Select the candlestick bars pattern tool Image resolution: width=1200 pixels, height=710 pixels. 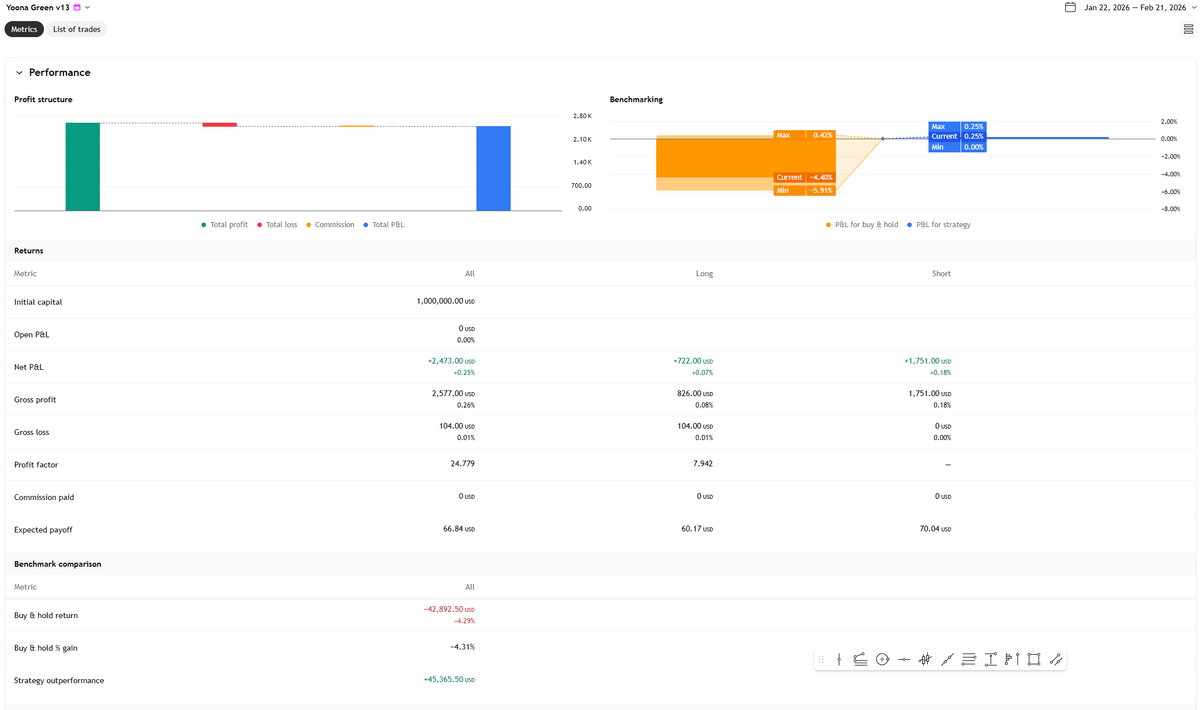click(x=925, y=659)
